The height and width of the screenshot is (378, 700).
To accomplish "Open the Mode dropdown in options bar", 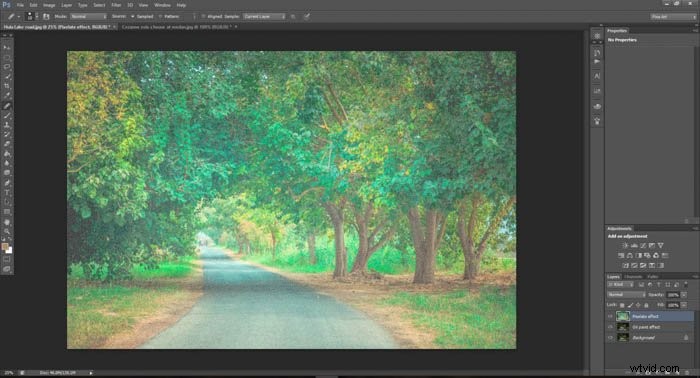I will [88, 17].
